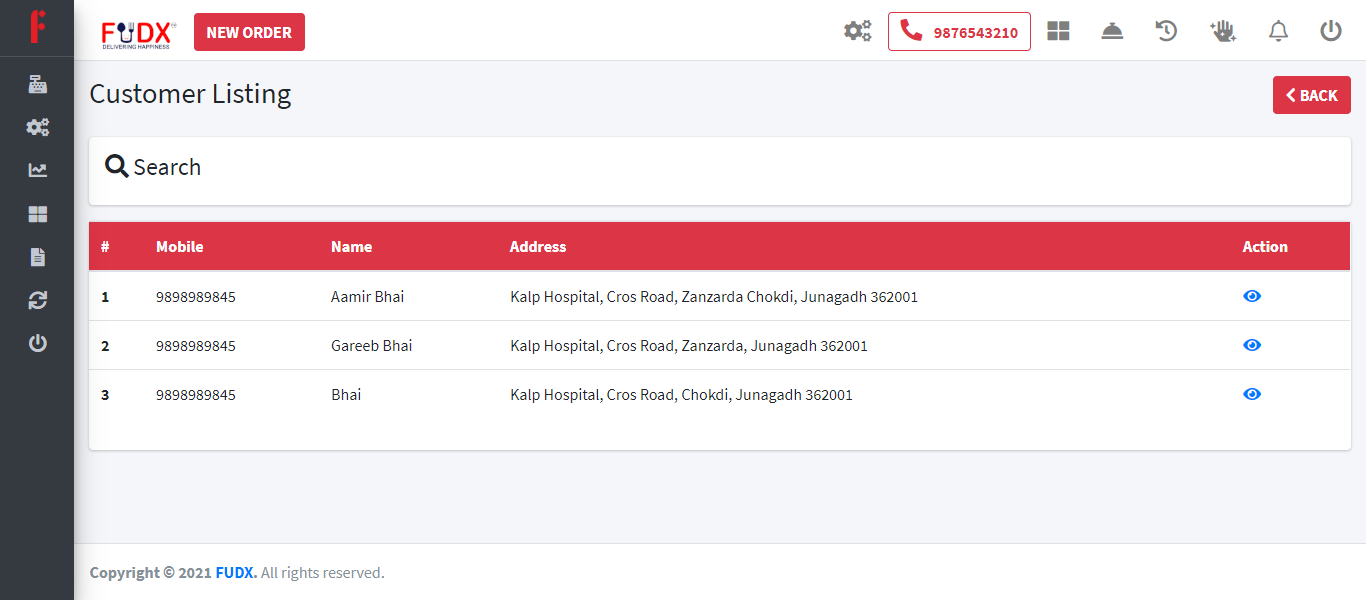This screenshot has width=1366, height=600.
Task: Open the FUDX link in footer
Action: point(236,573)
